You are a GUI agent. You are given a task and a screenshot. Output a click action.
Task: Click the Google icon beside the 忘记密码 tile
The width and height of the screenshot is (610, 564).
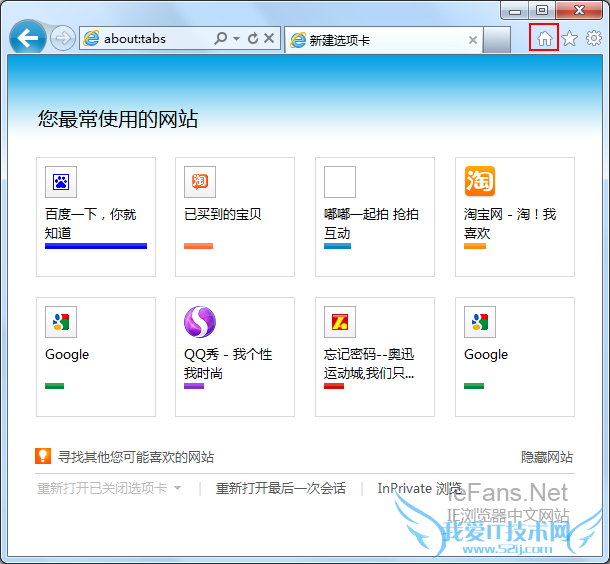(480, 322)
